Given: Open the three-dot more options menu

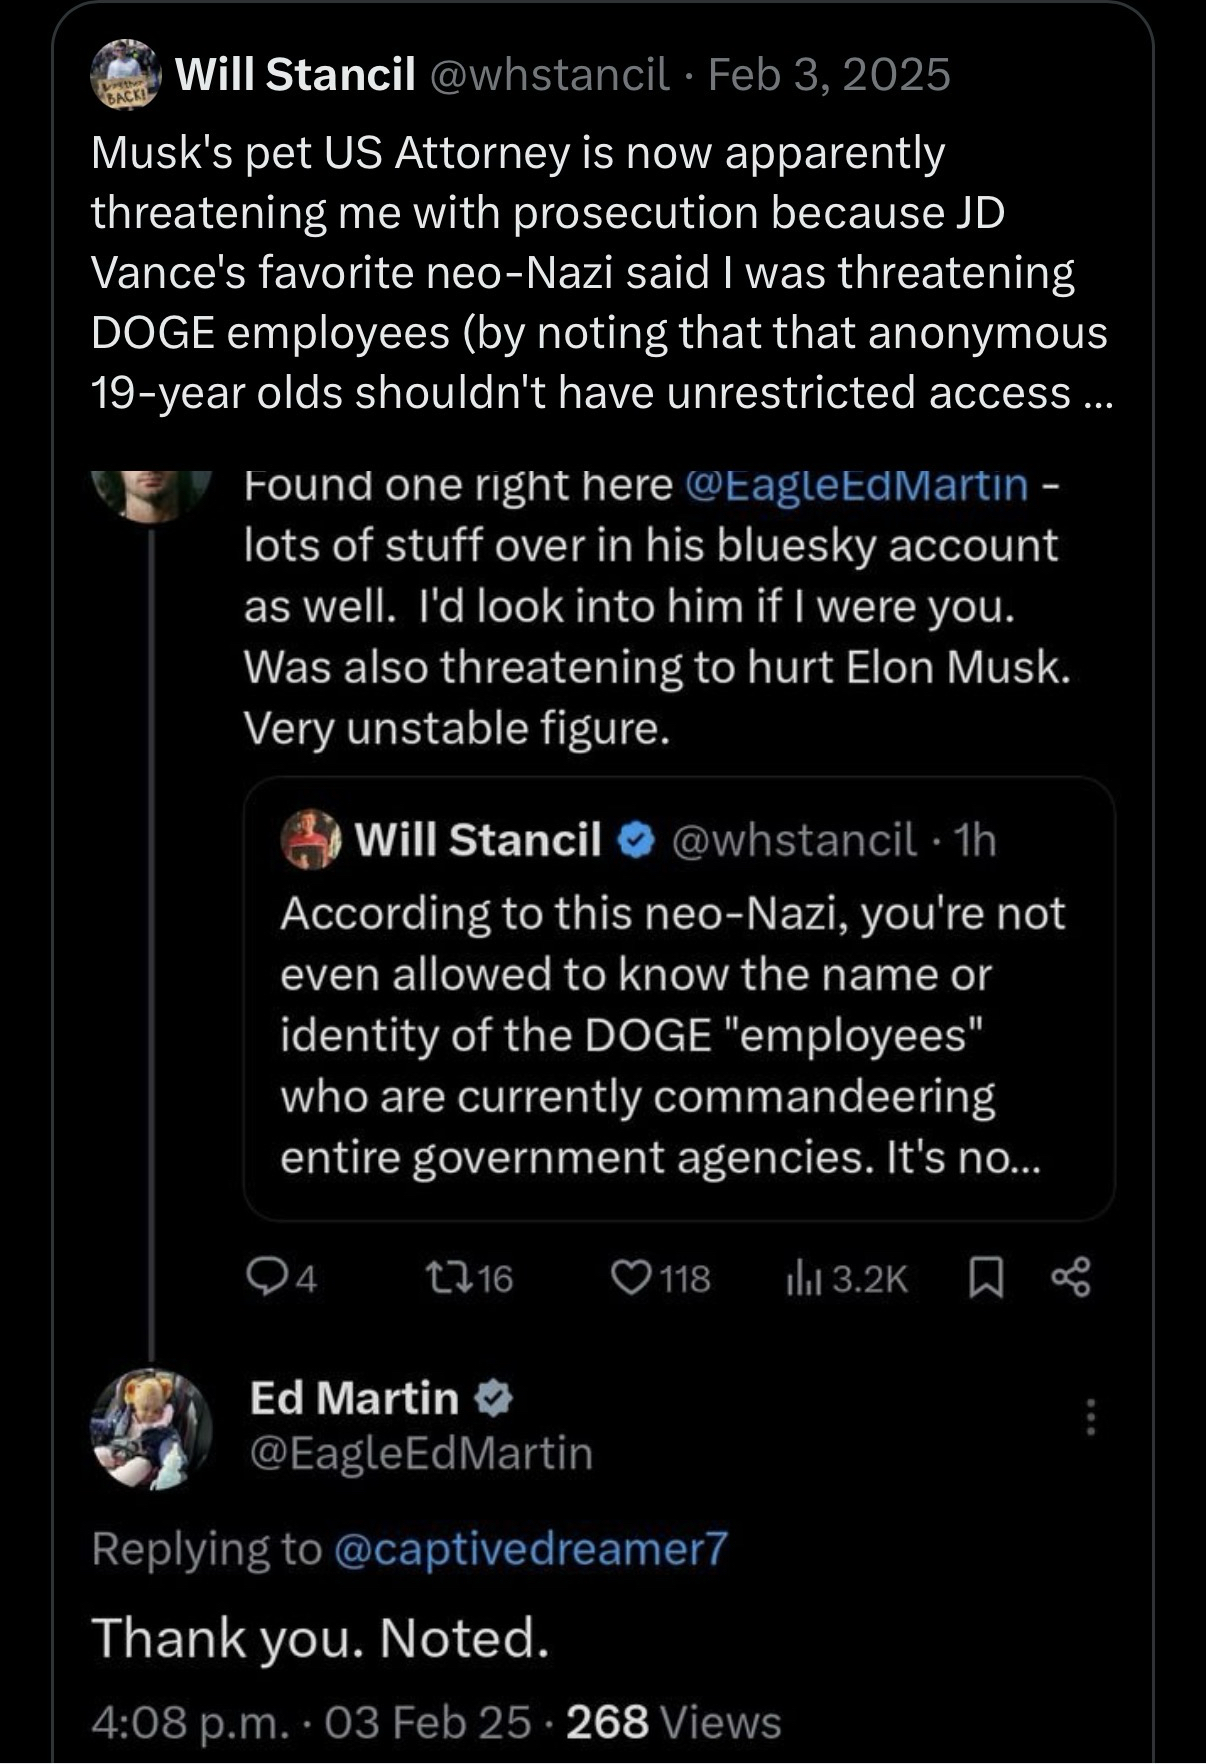Looking at the screenshot, I should (1091, 1417).
